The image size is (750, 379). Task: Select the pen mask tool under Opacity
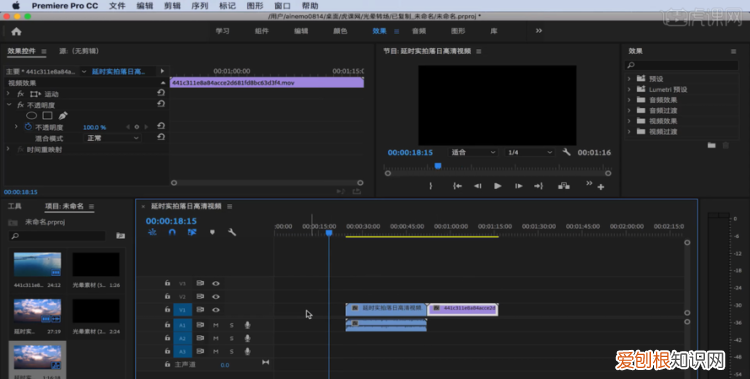63,116
